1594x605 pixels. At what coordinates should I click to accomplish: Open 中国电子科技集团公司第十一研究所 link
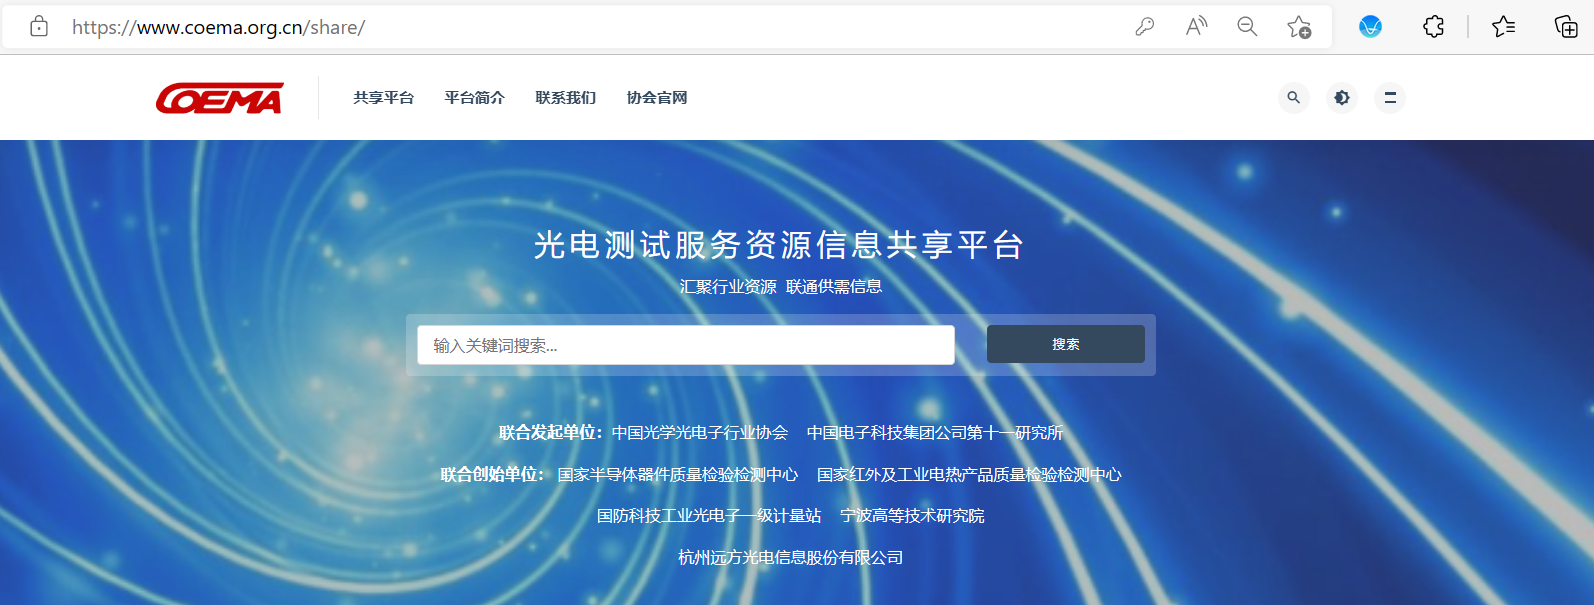click(935, 433)
